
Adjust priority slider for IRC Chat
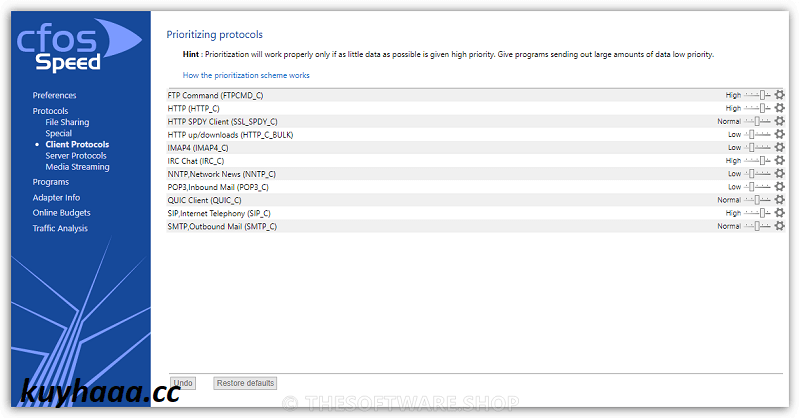point(757,160)
